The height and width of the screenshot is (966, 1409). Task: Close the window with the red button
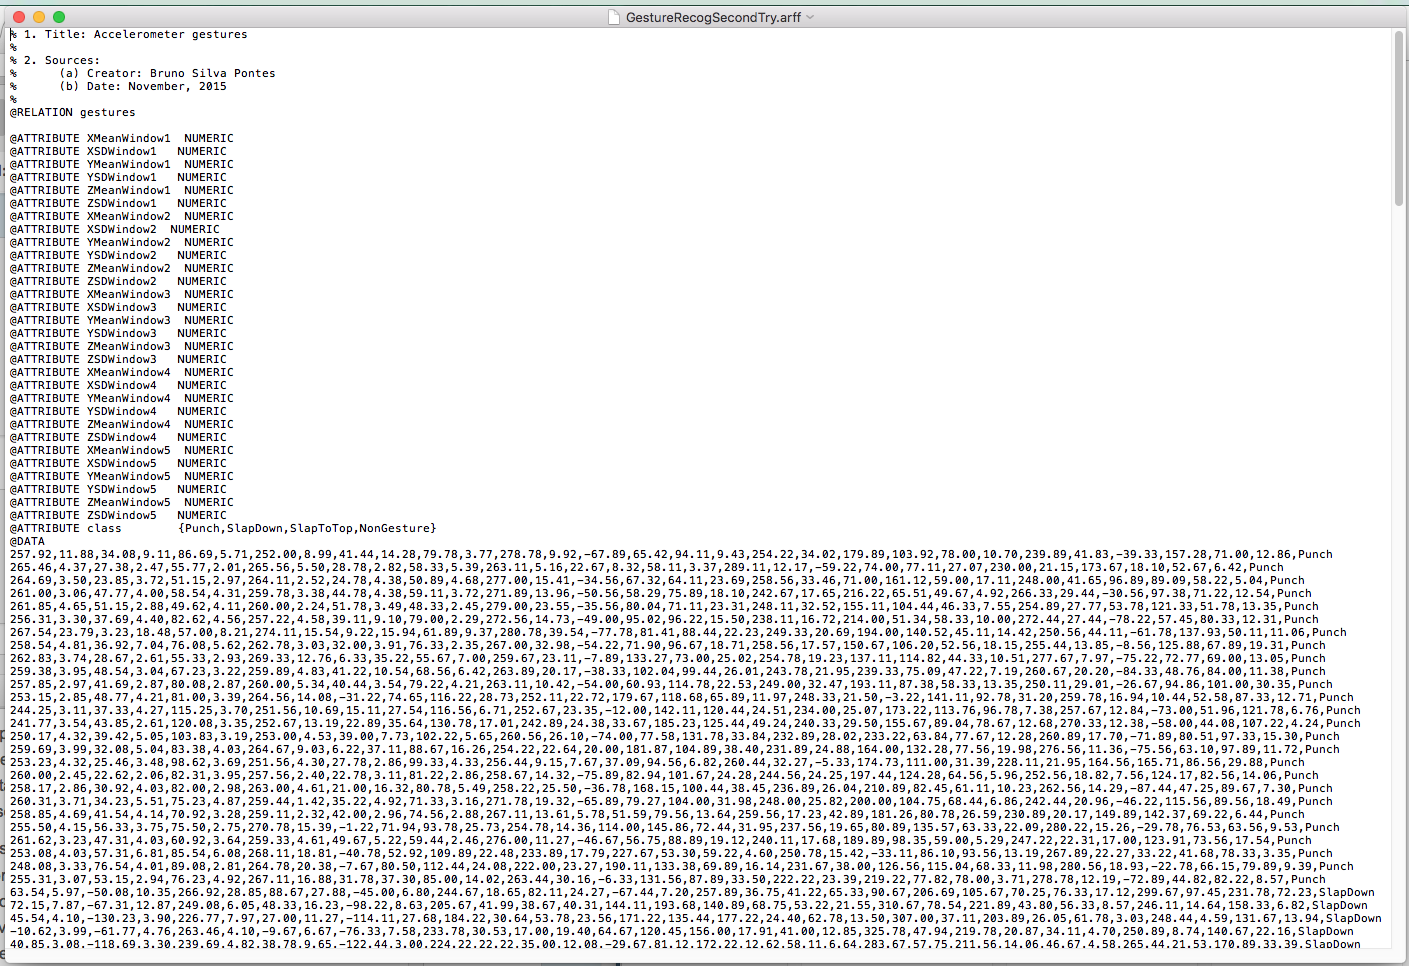coord(19,17)
